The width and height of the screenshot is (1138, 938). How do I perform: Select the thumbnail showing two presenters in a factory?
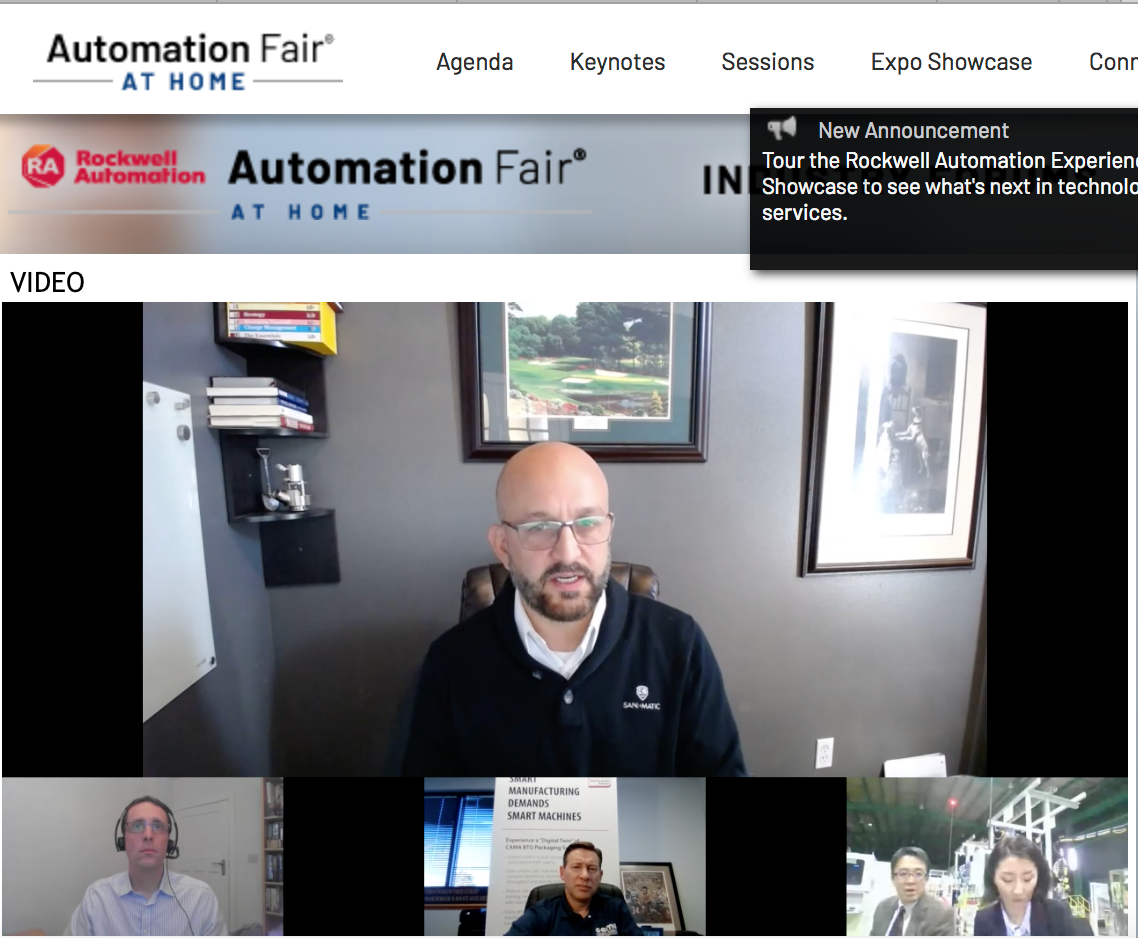[986, 857]
